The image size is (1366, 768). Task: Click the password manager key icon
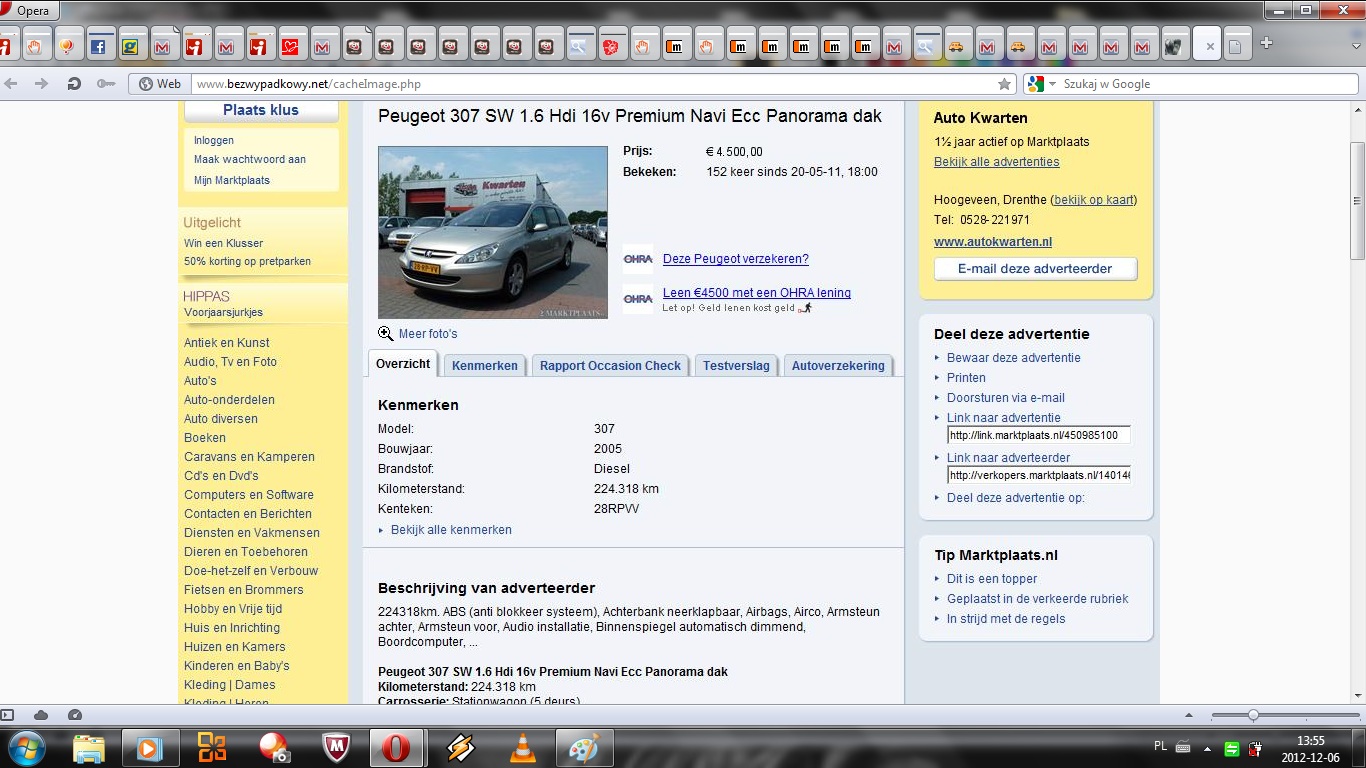coord(105,84)
